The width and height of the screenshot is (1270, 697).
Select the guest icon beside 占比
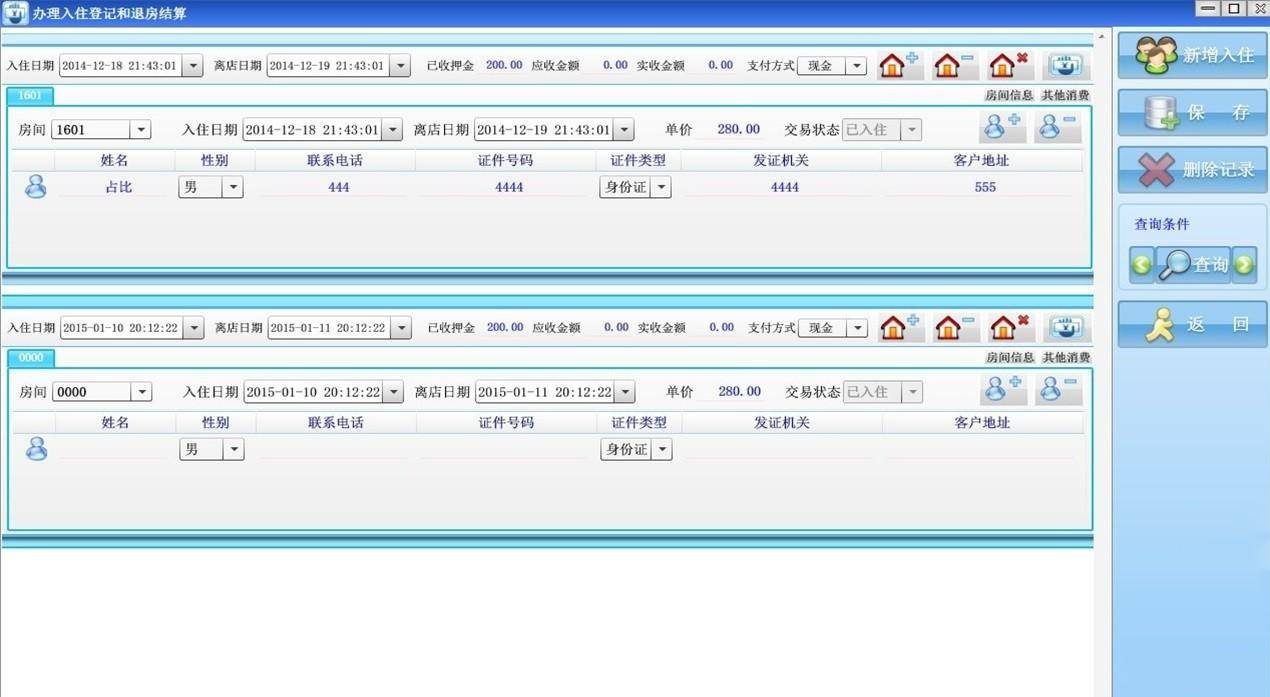tap(36, 186)
